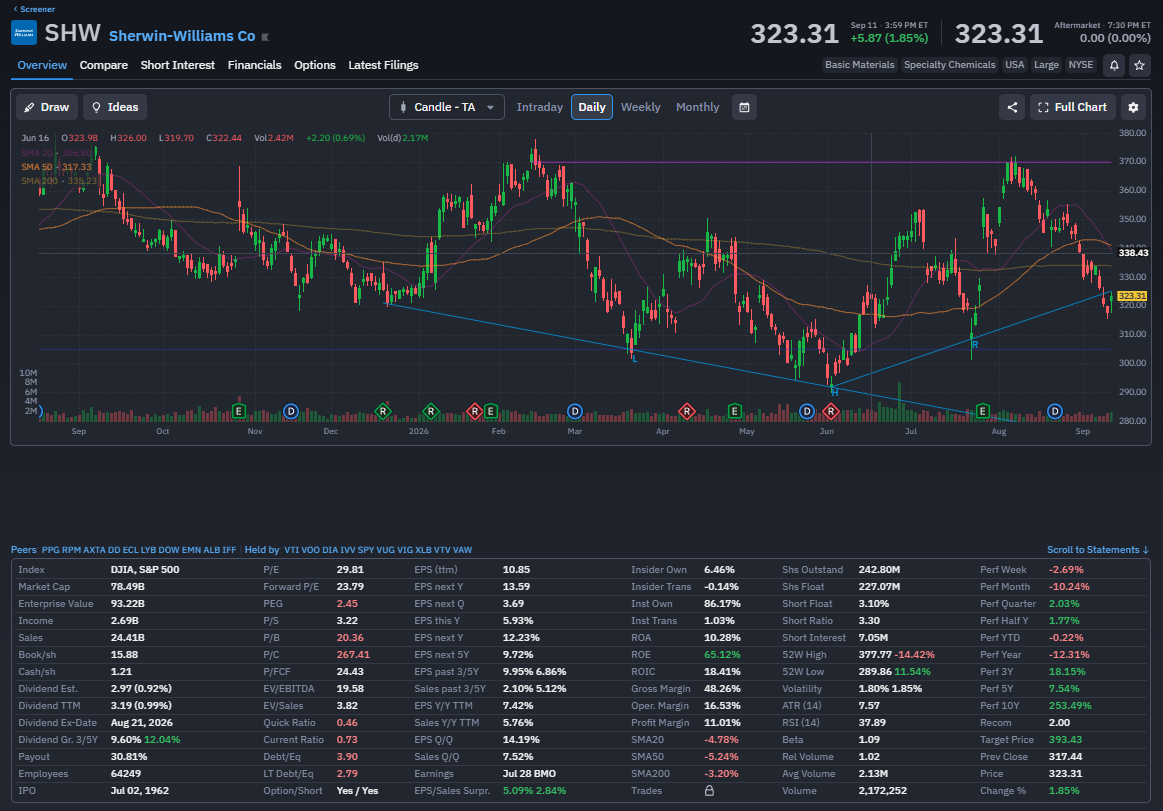Expand the Full Chart view

[x=1072, y=107]
